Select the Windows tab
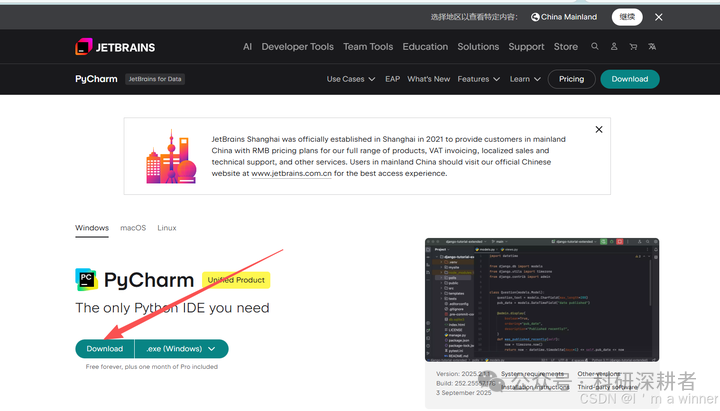The height and width of the screenshot is (411, 720). 92,228
